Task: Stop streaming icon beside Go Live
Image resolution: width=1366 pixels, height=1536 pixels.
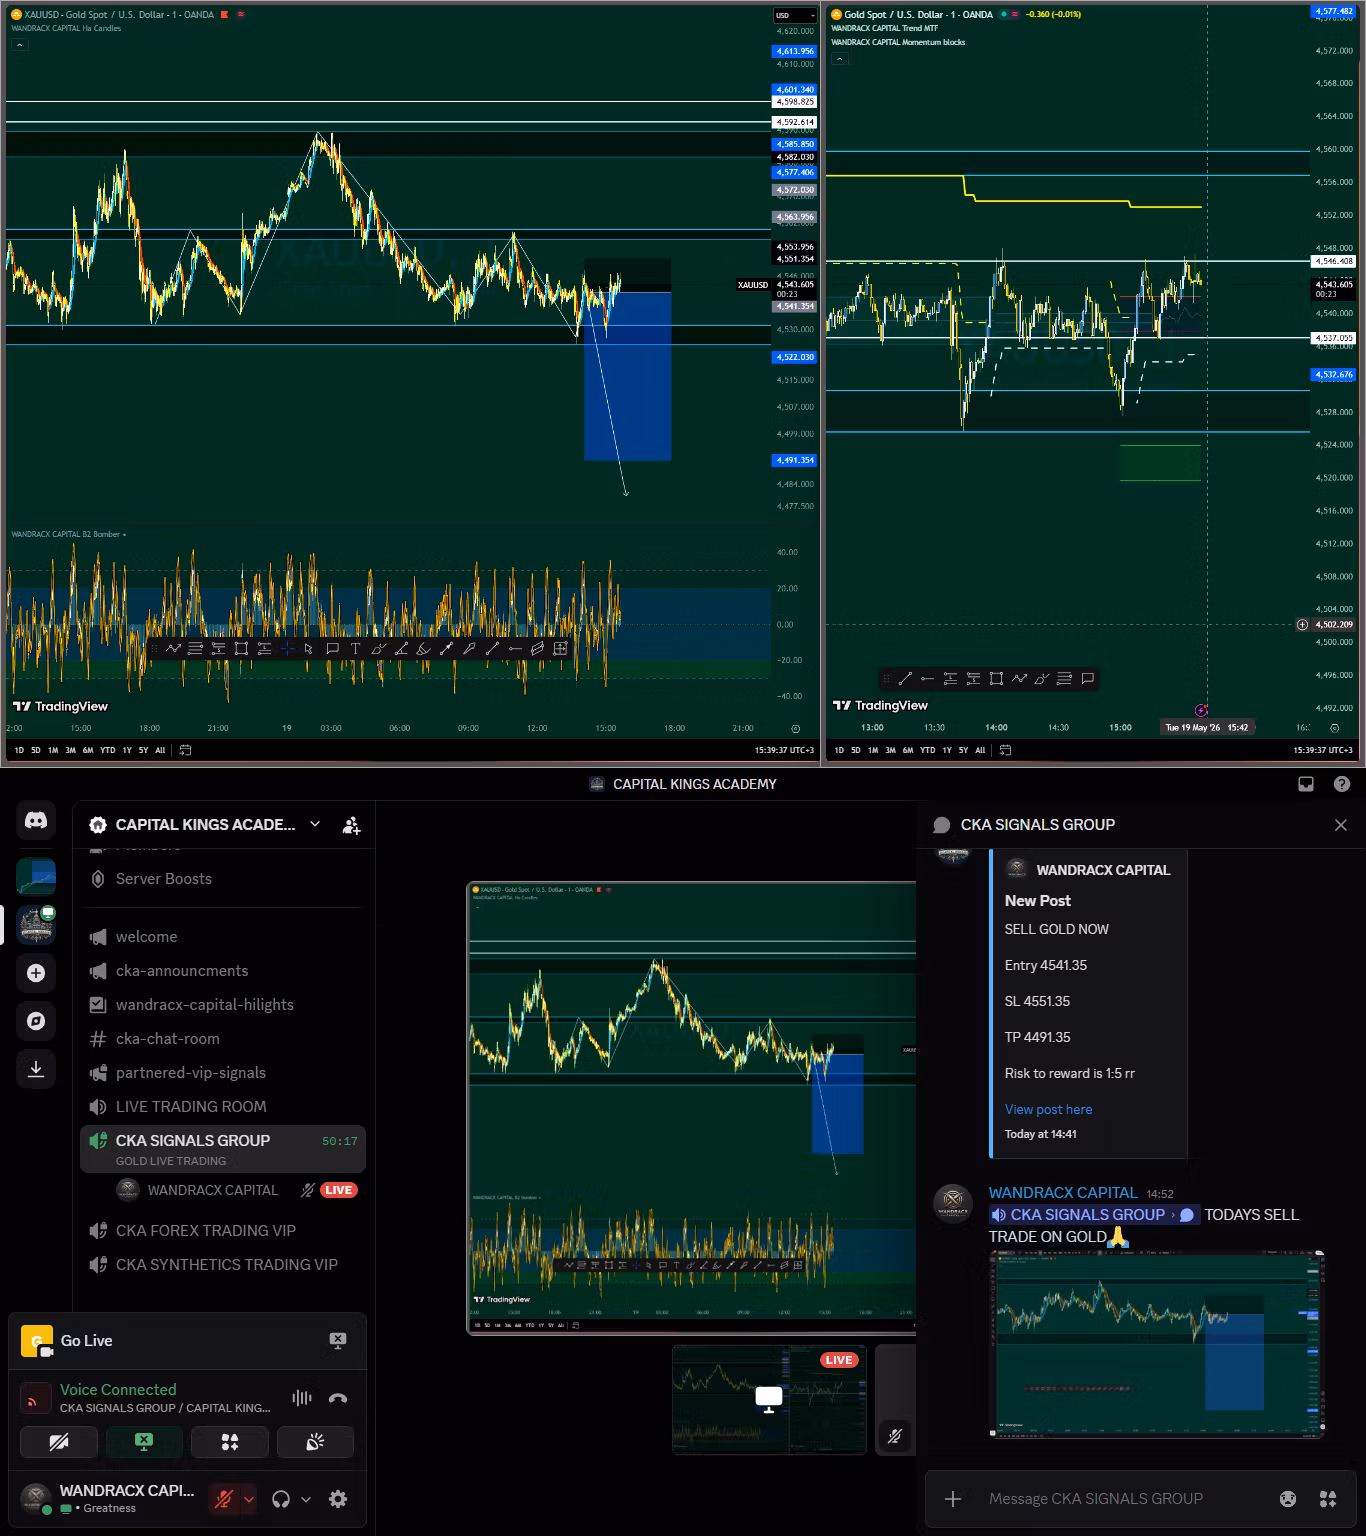Action: (338, 1341)
